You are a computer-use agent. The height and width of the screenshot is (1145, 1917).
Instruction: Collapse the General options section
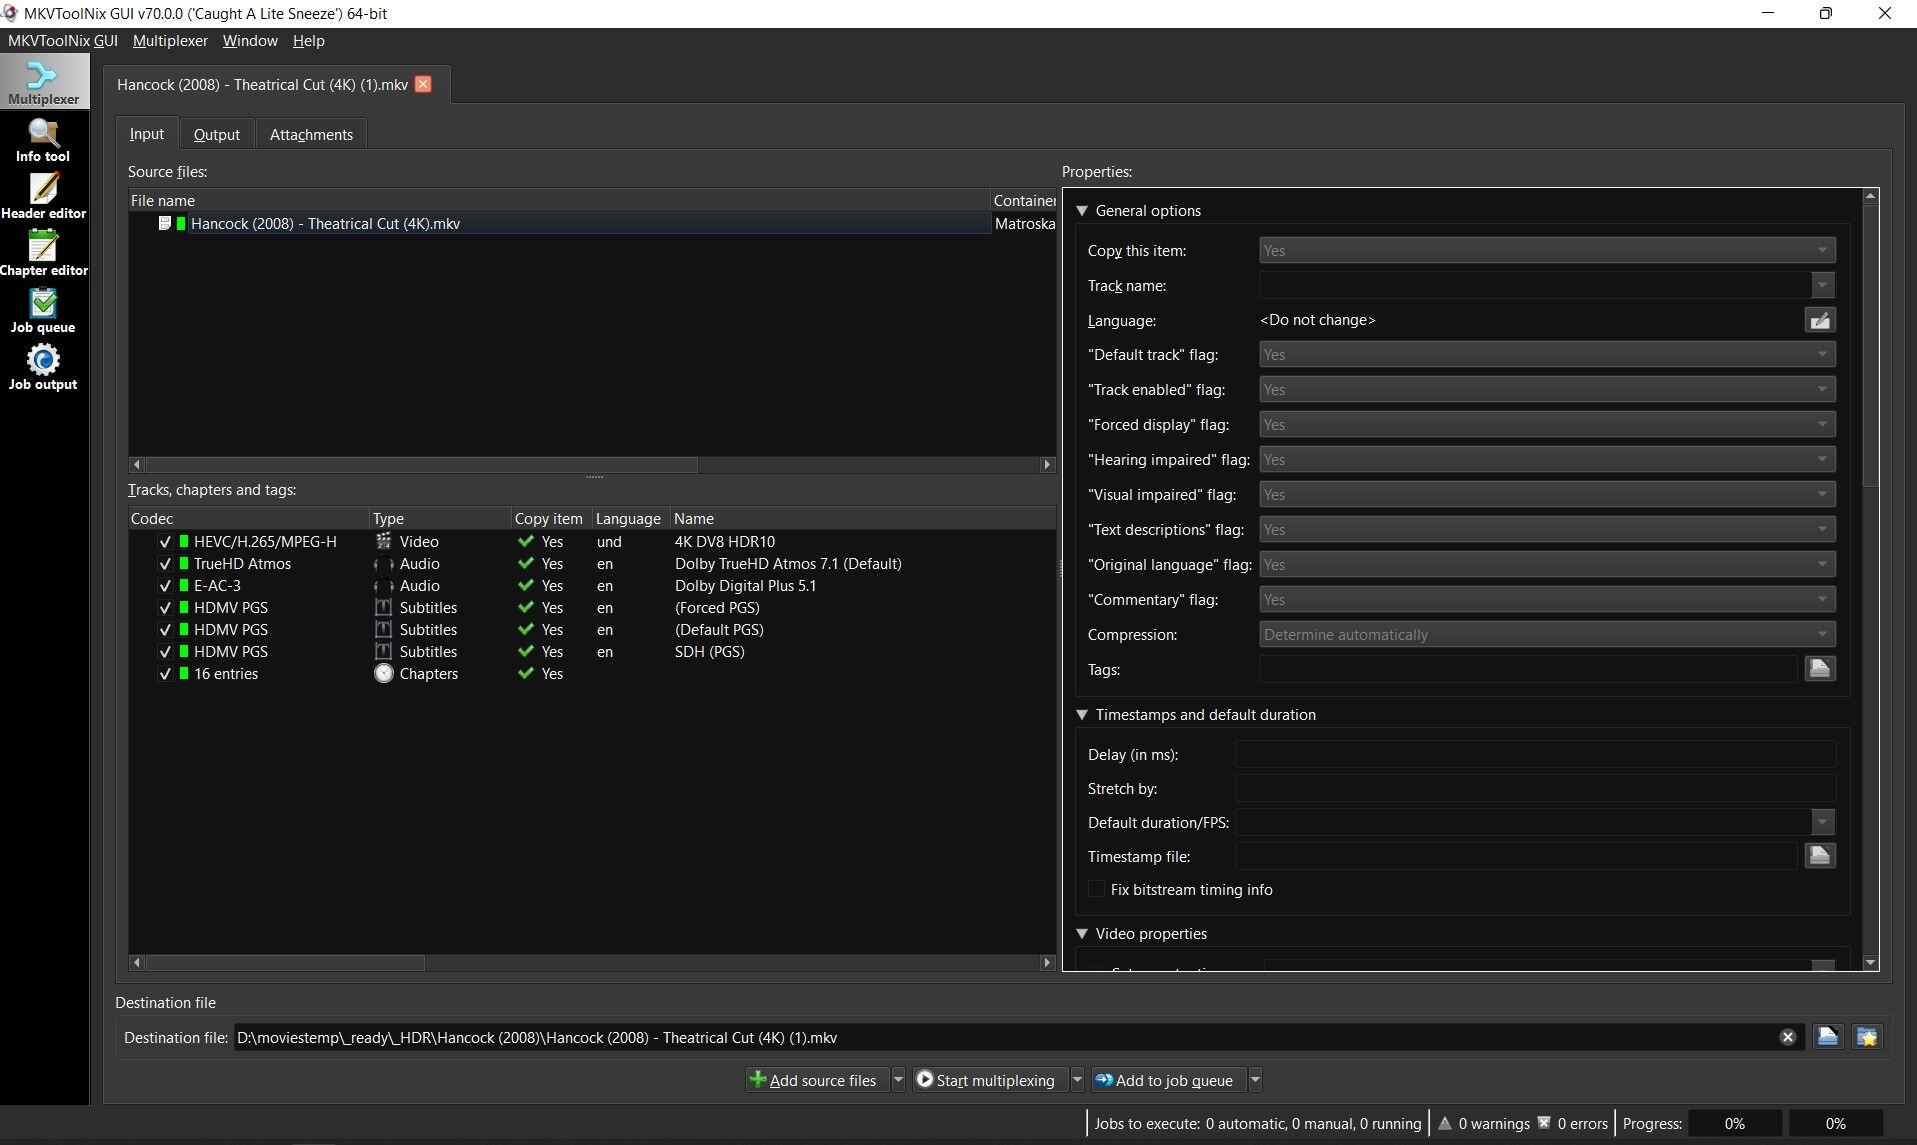tap(1082, 211)
